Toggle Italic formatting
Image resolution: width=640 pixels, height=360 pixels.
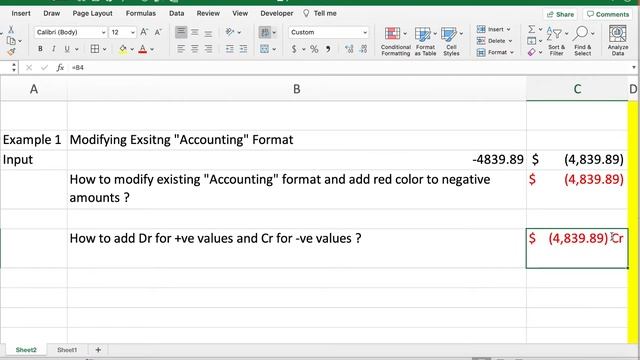click(x=53, y=49)
